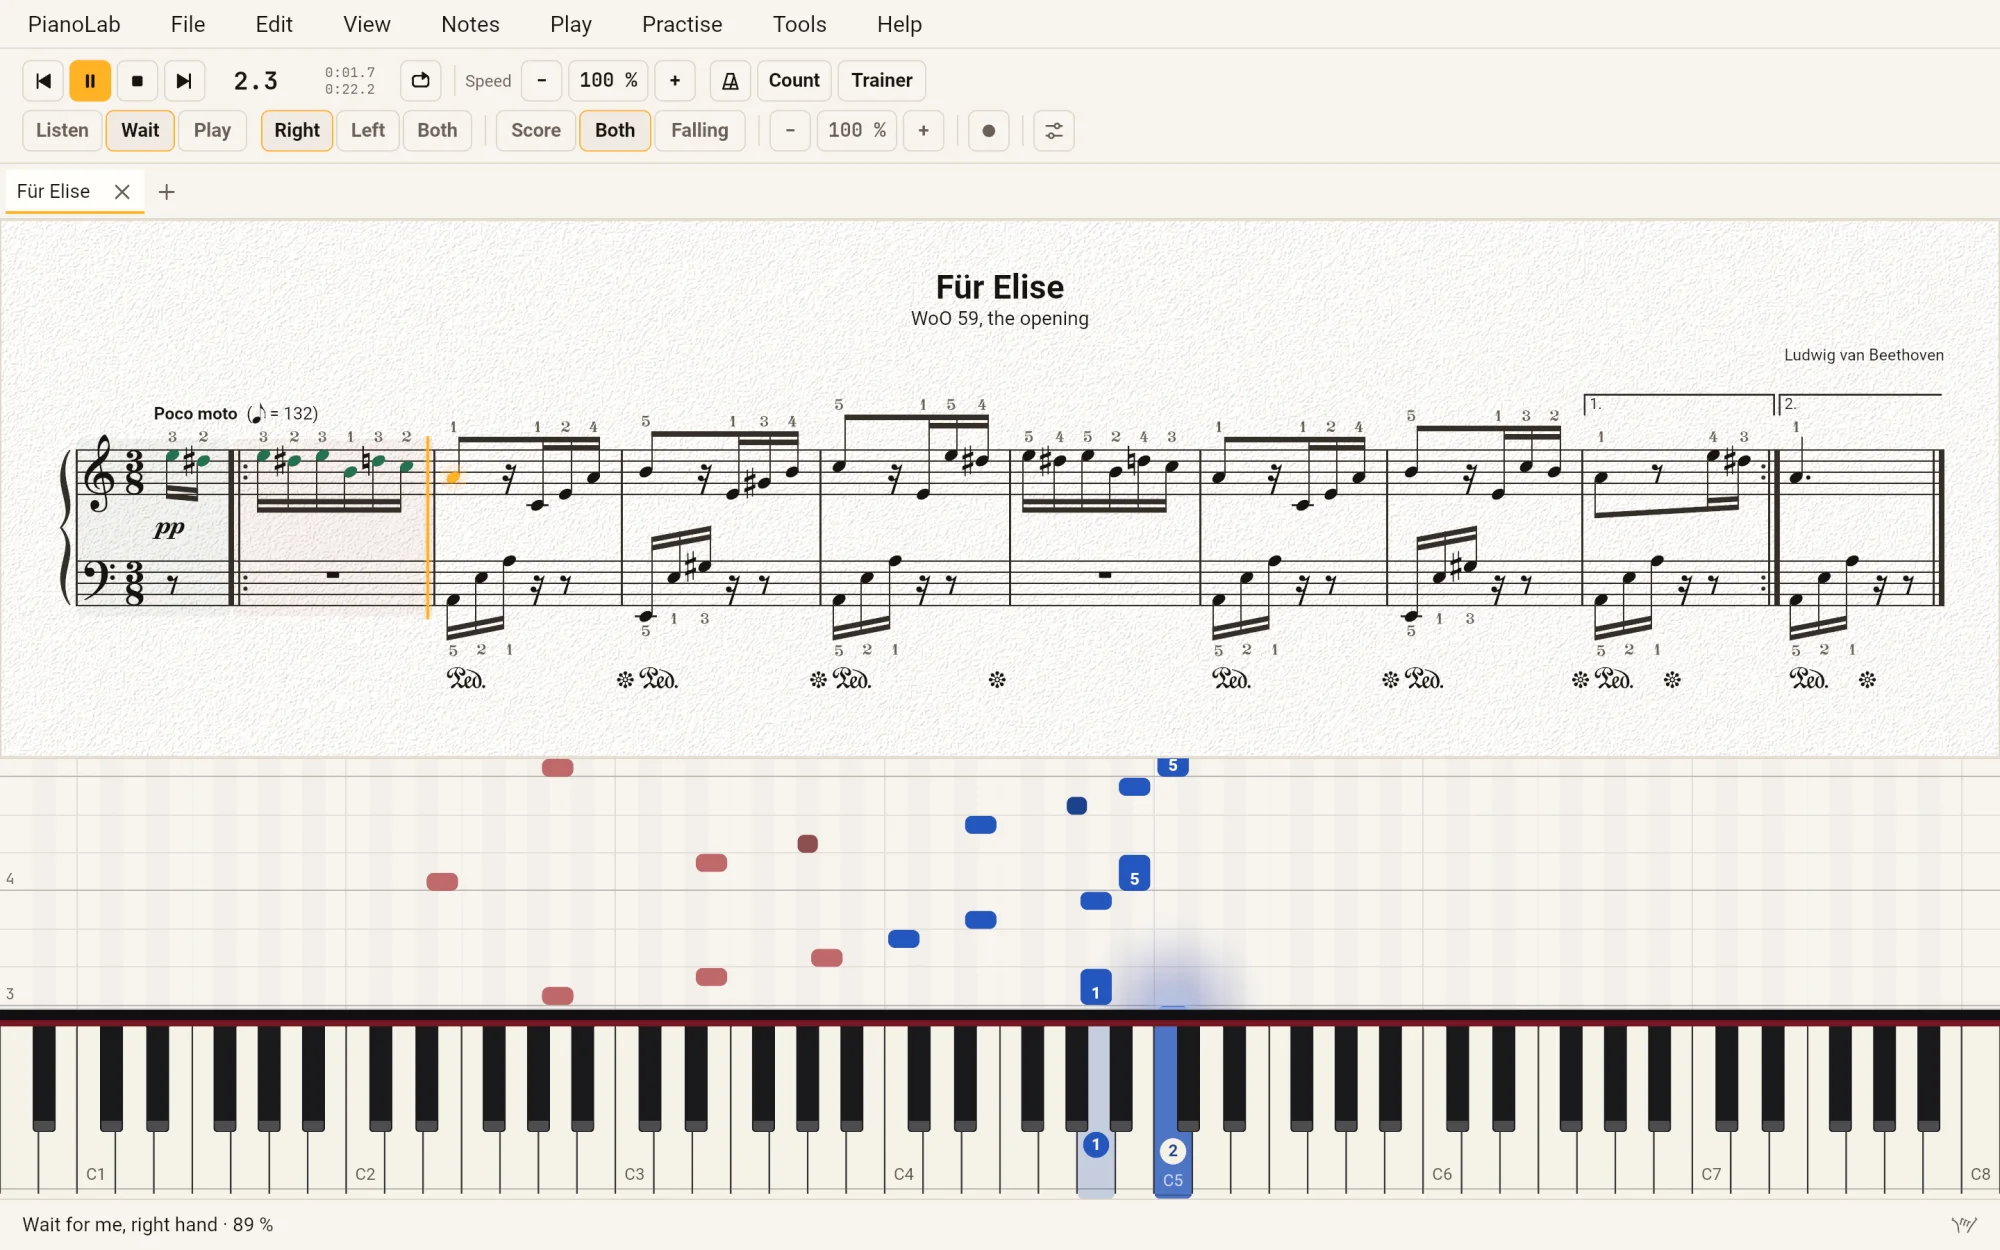The image size is (2000, 1250).
Task: Zoom out with the minus button in second row
Action: tap(790, 131)
